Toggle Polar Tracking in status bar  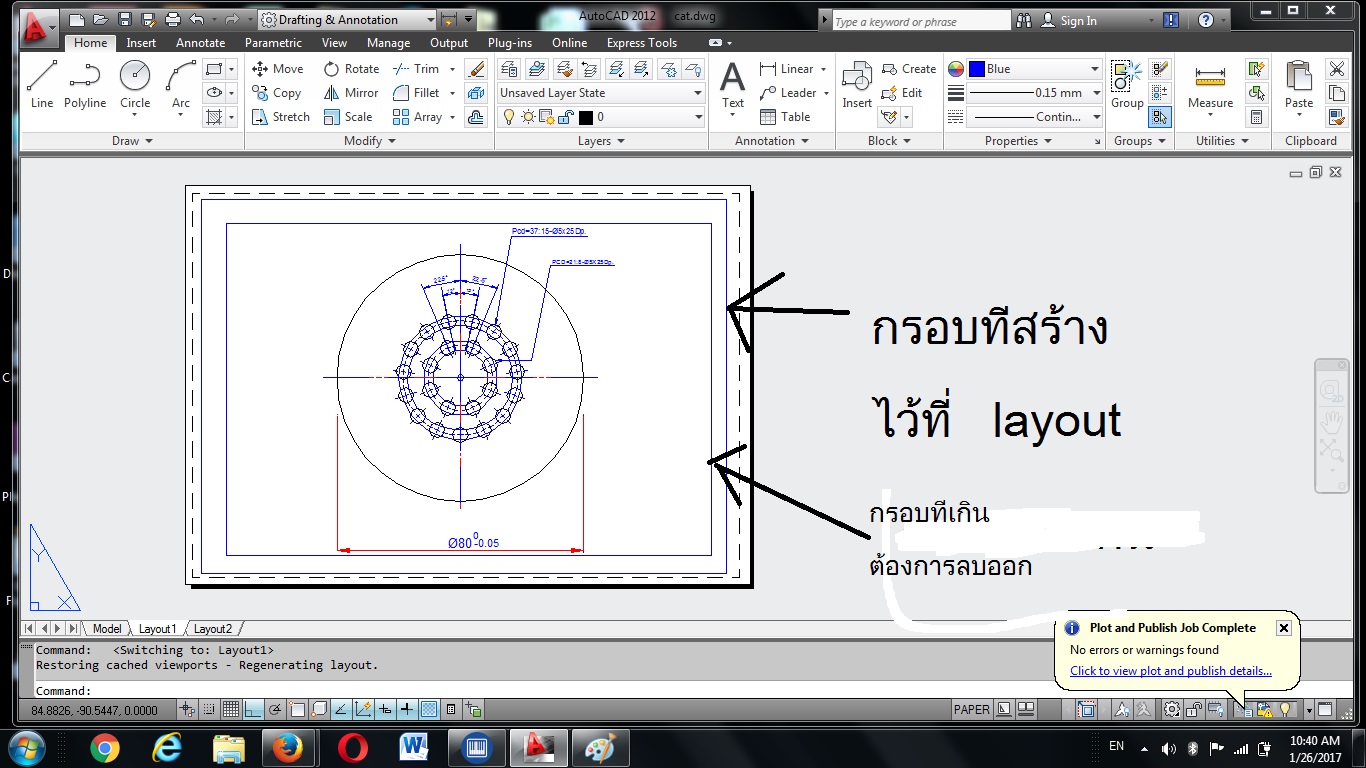click(x=275, y=710)
